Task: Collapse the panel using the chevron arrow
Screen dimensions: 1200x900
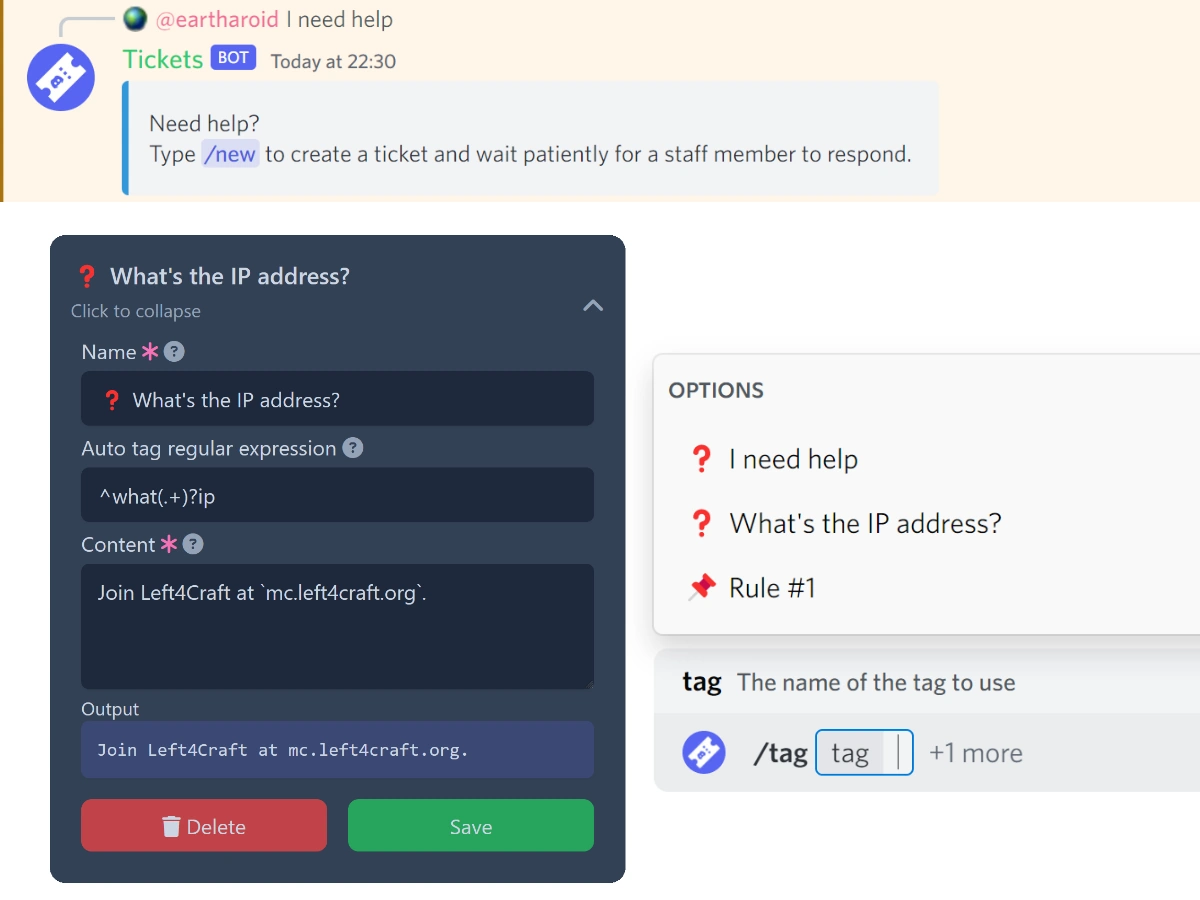Action: click(x=593, y=305)
